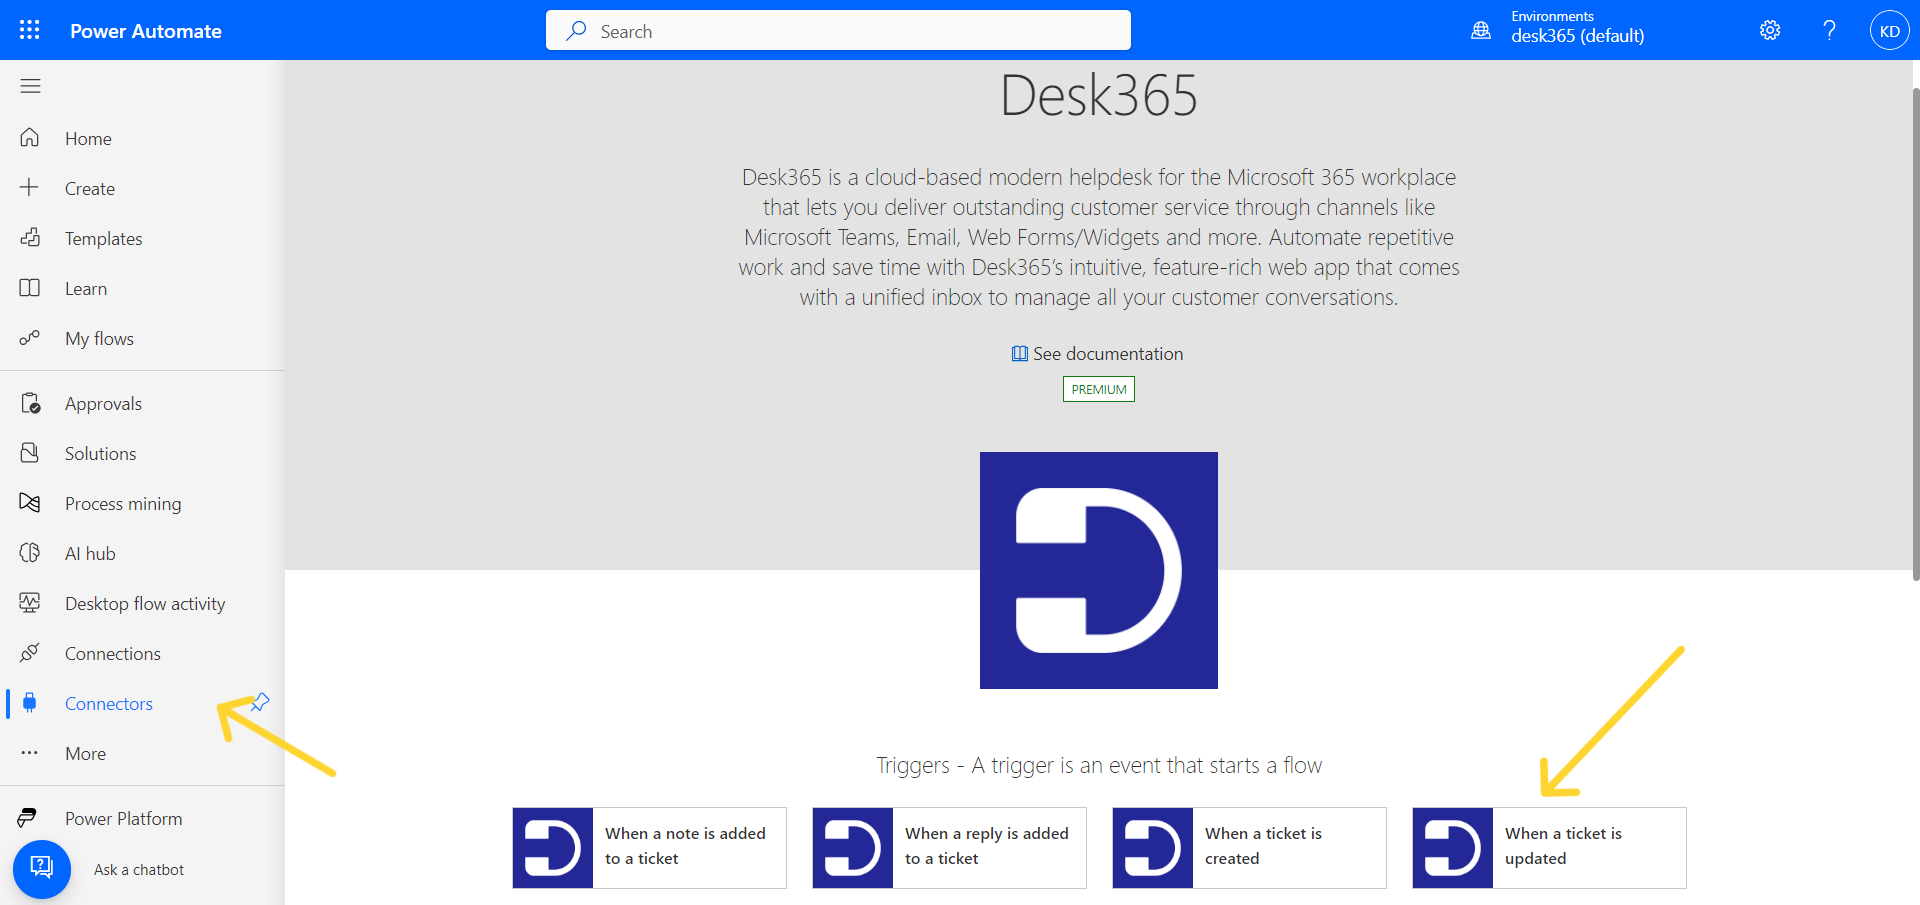Screen dimensions: 1920x905
Task: Click the PREMIUM badge
Action: (x=1098, y=389)
